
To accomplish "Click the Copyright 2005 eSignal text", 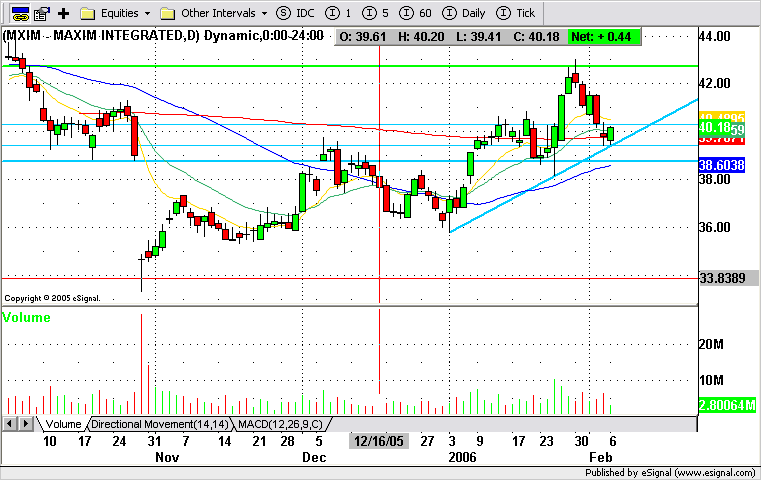I will (52, 298).
